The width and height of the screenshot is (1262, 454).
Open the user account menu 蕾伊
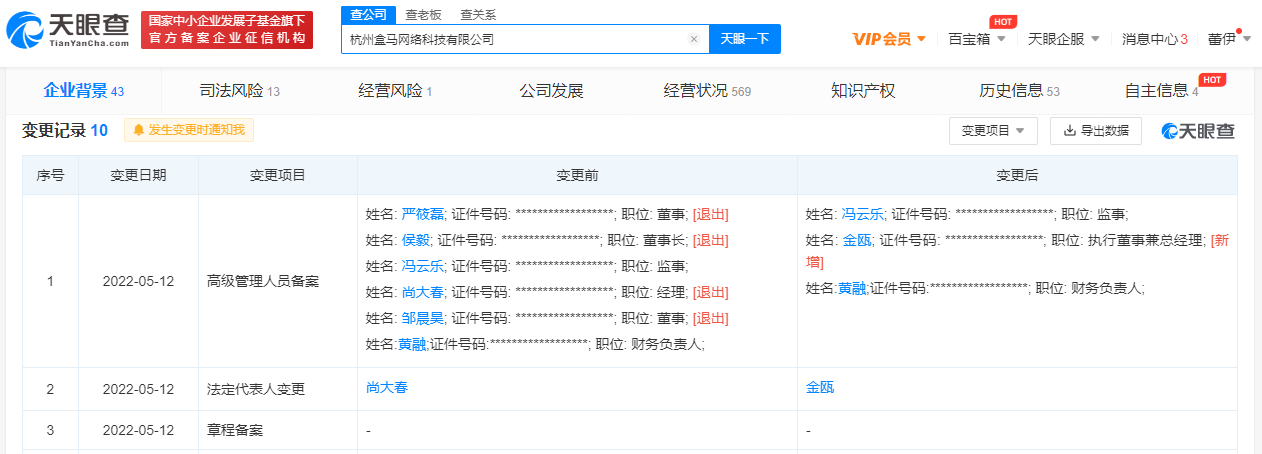pyautogui.click(x=1229, y=39)
